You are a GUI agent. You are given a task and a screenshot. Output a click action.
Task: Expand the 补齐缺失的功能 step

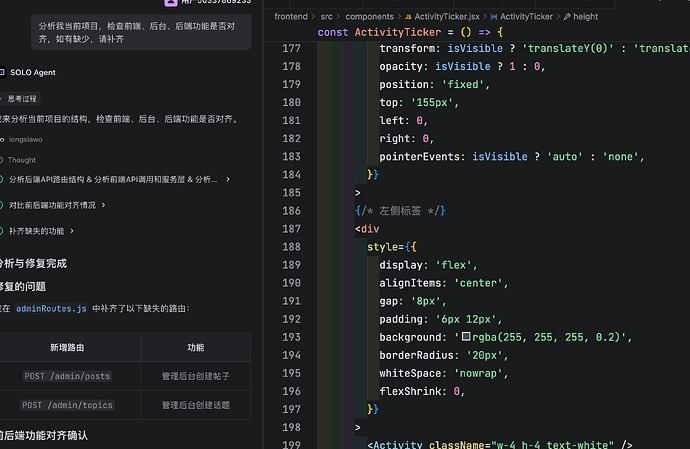pos(72,231)
